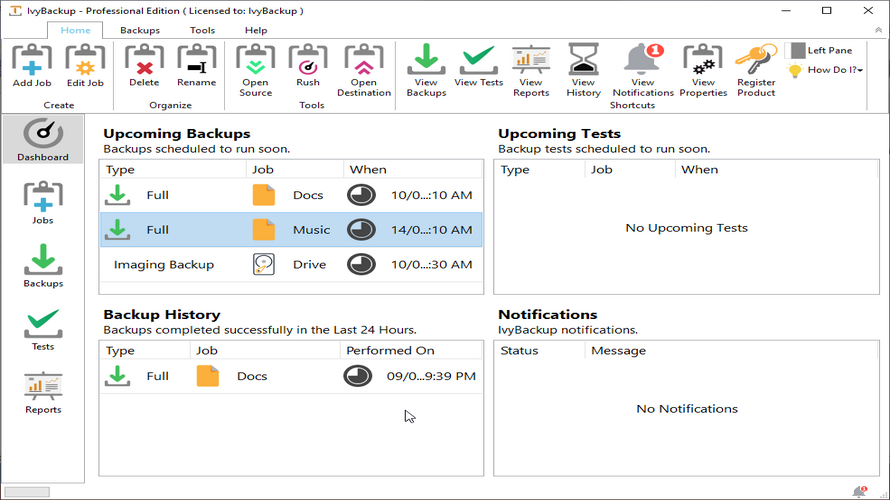
Task: Click the When column header in Upcoming Backups
Action: click(x=368, y=170)
